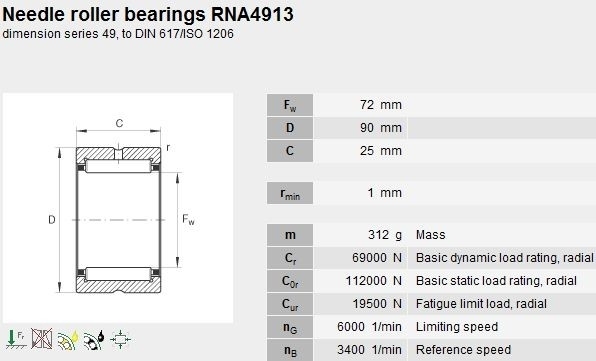Open the bearing cross-section drawing
The height and width of the screenshot is (361, 596).
click(118, 208)
